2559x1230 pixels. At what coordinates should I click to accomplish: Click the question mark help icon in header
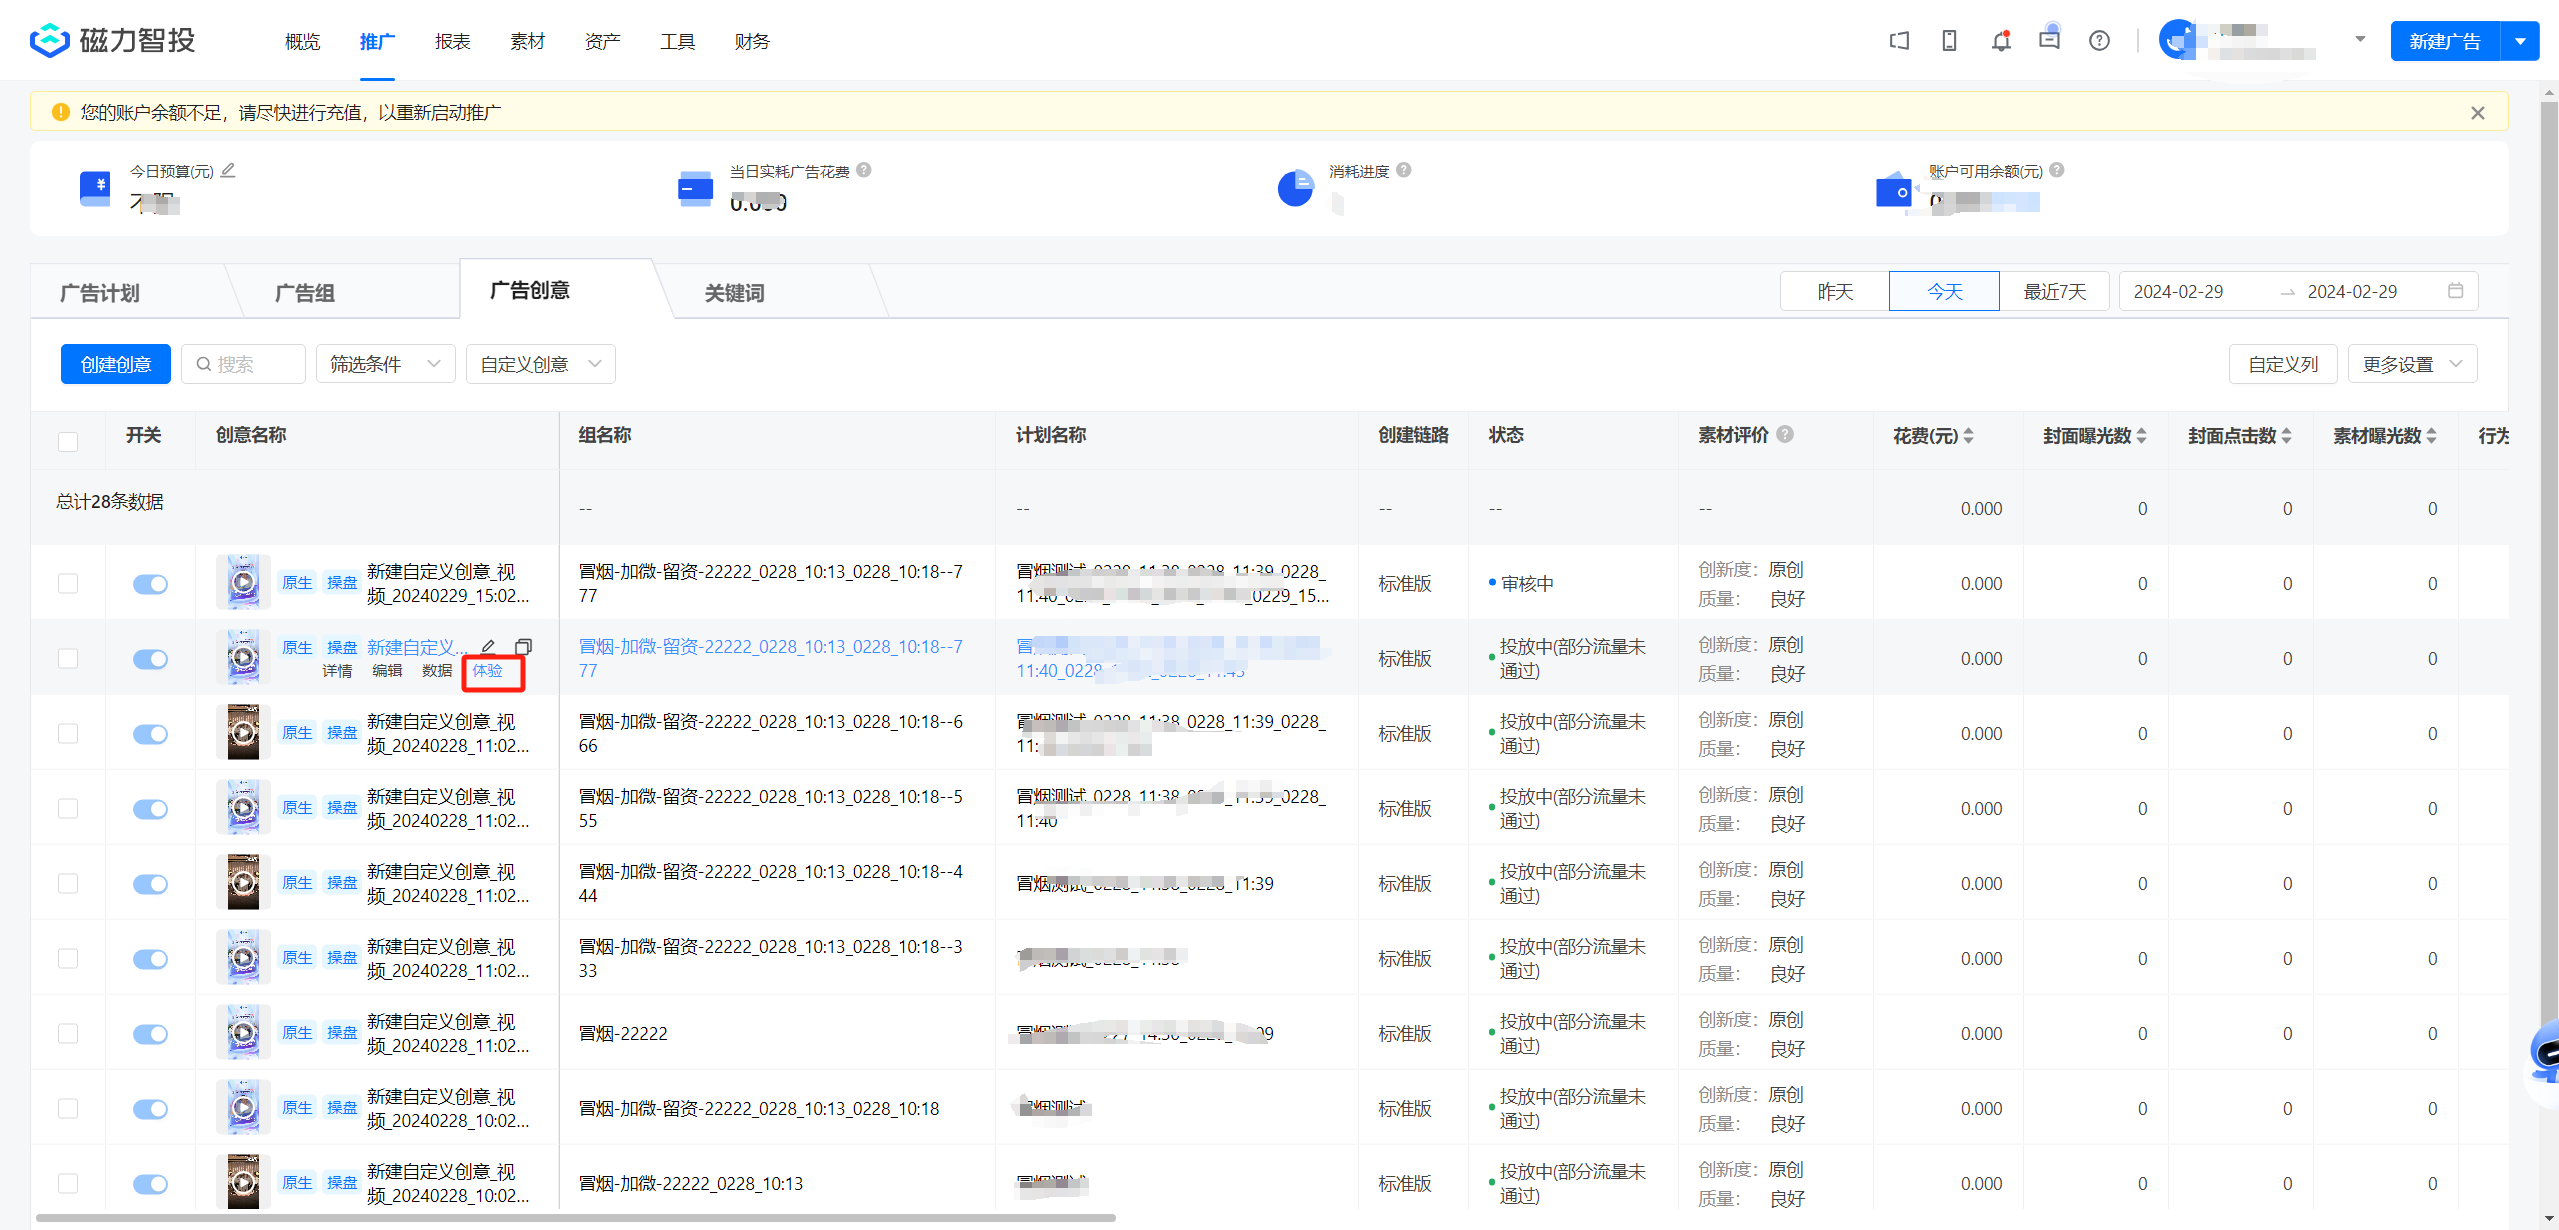click(x=2099, y=41)
